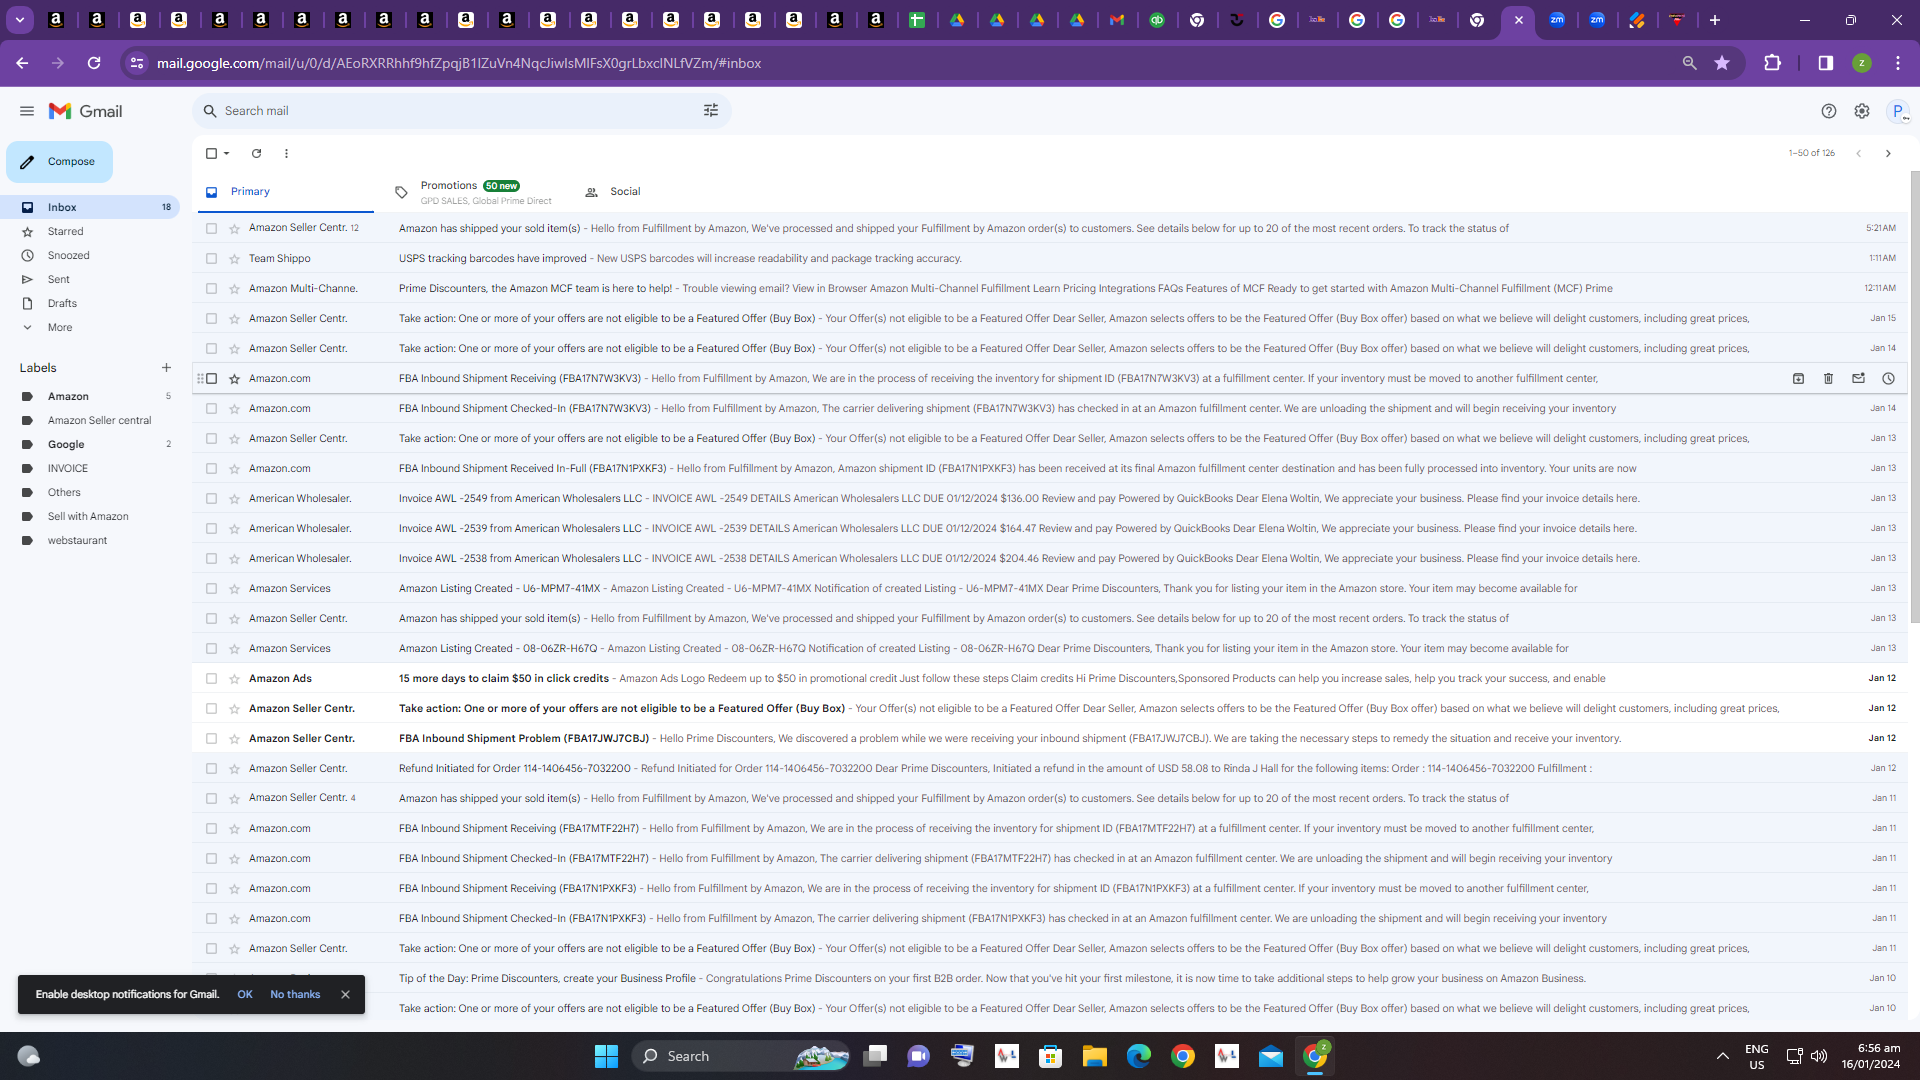1920x1080 pixels.
Task: Snooze the FBA17N7W3KV3 Receiving email
Action: [x=1888, y=378]
